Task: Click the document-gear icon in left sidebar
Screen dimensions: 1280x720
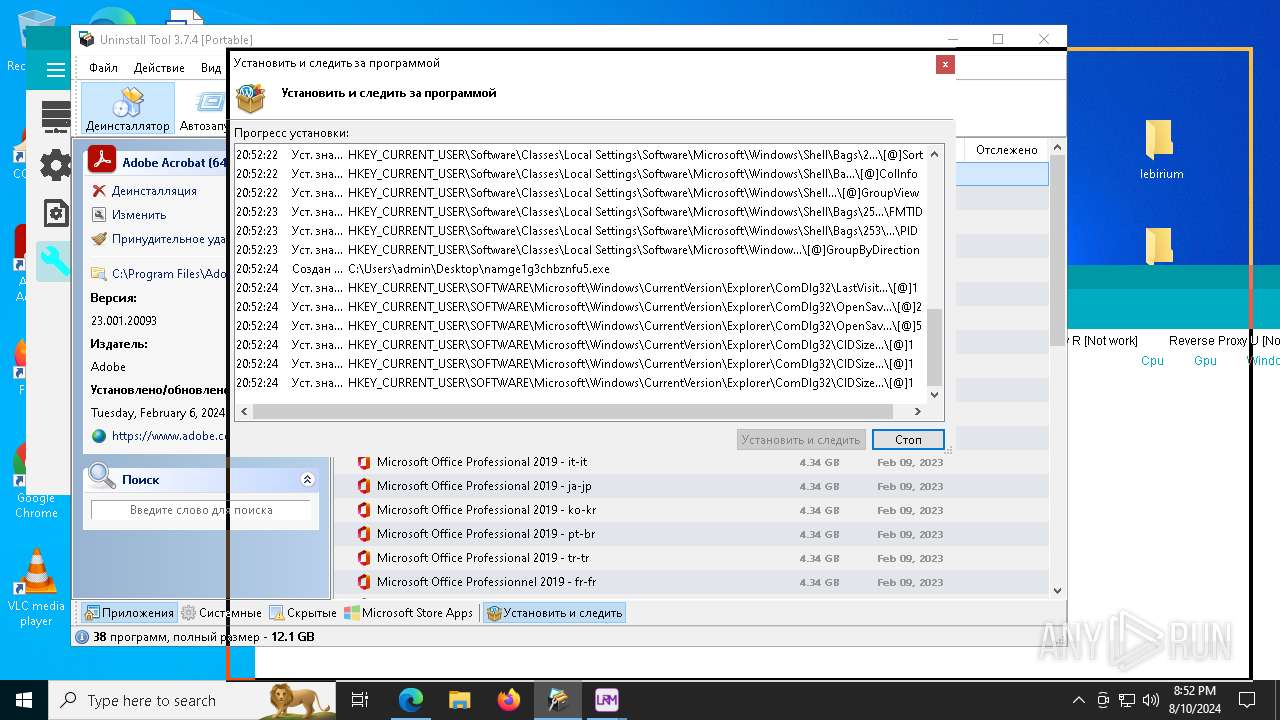Action: point(56,213)
